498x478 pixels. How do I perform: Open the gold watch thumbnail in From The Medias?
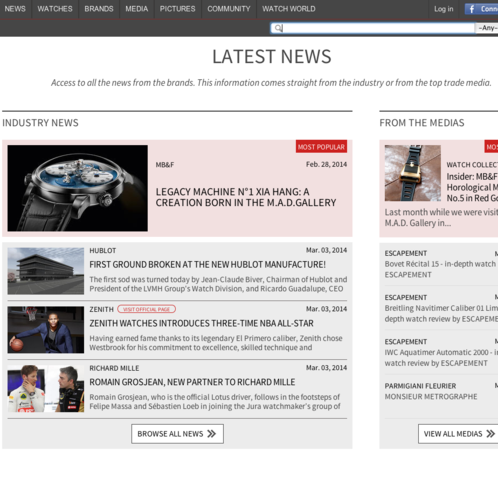413,173
